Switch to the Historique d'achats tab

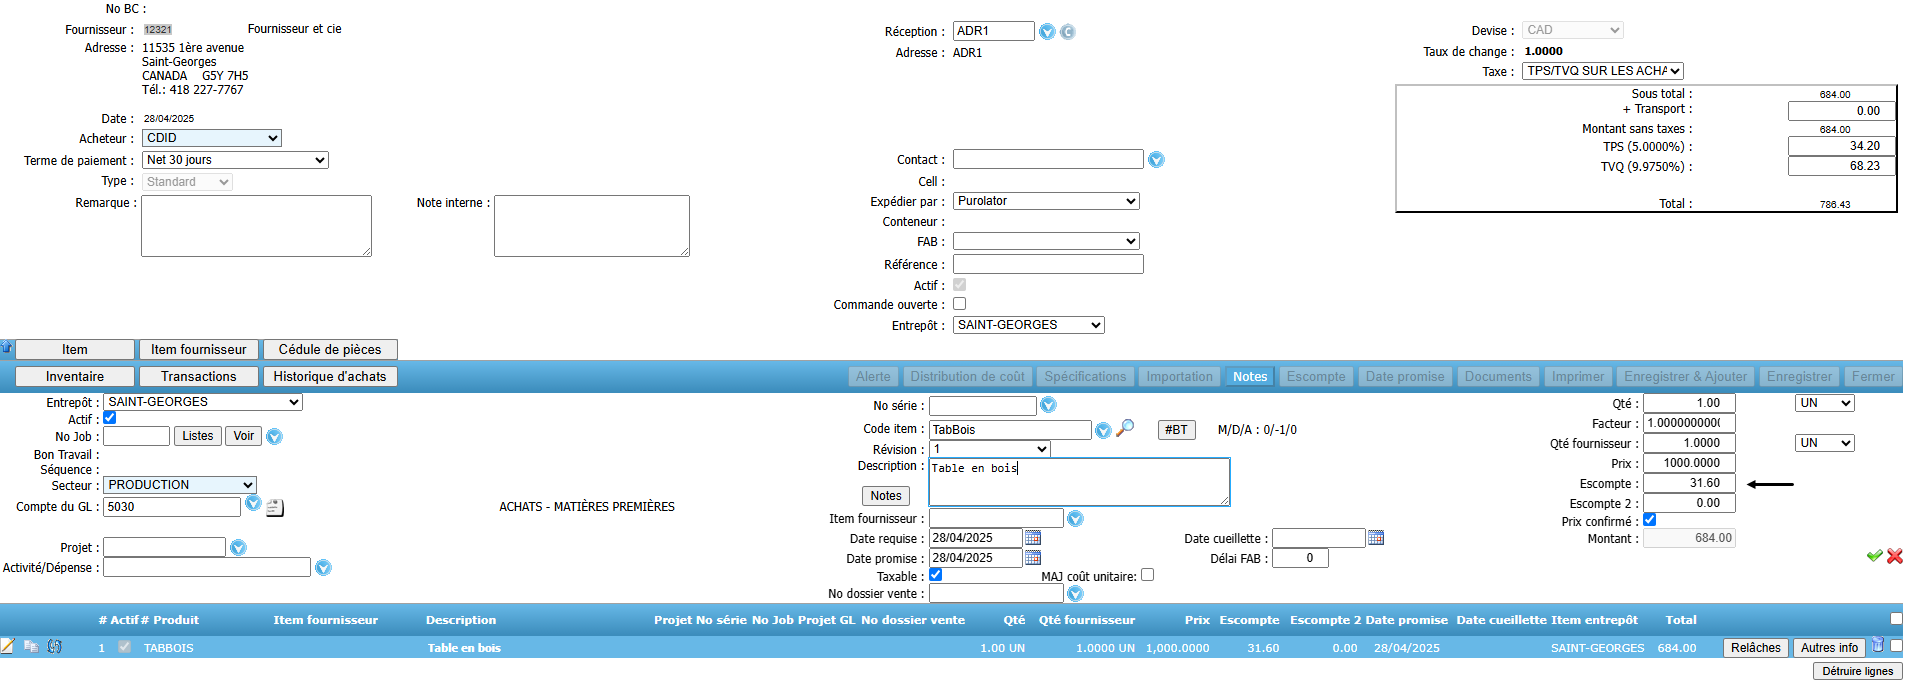point(329,376)
